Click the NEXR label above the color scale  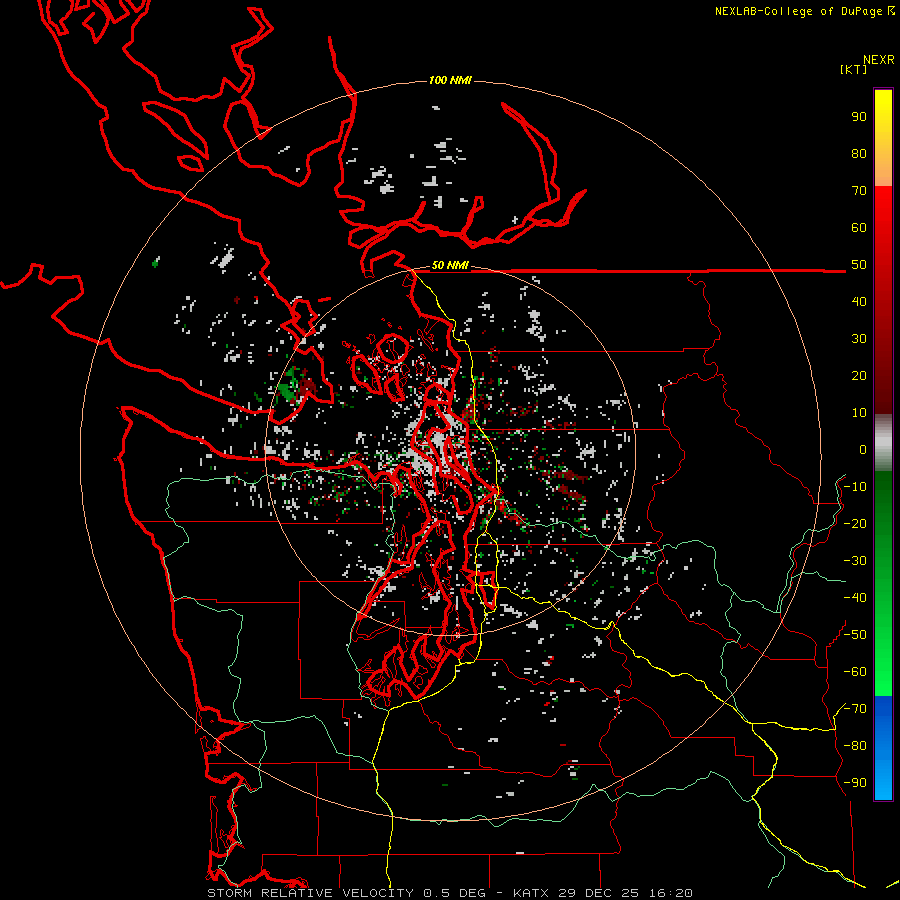(879, 60)
